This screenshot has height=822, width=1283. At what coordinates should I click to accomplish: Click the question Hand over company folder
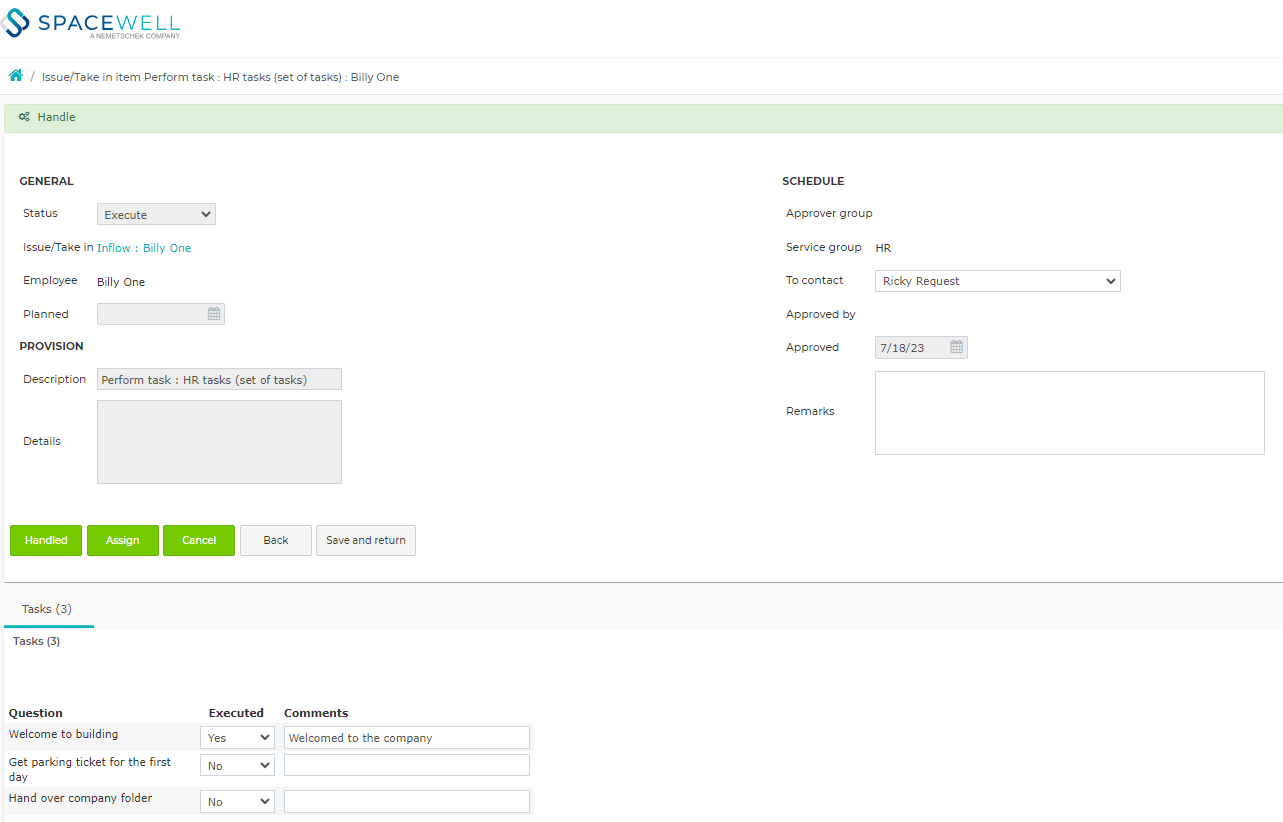[x=81, y=798]
